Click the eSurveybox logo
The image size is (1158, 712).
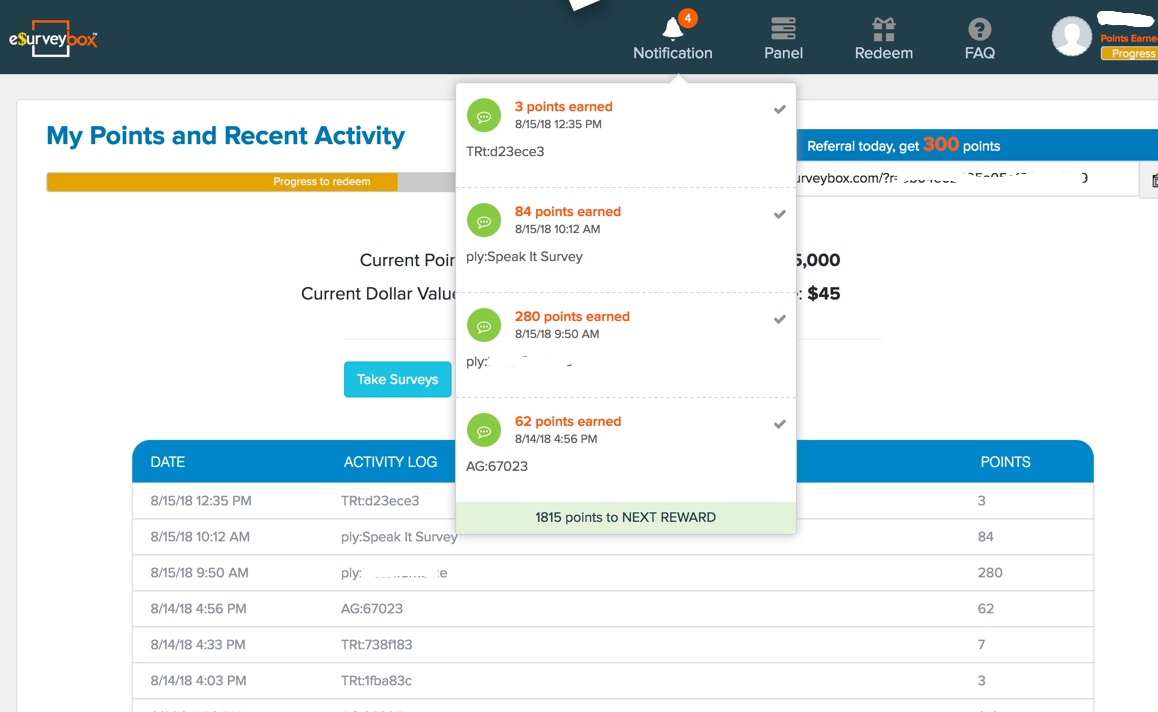point(53,39)
